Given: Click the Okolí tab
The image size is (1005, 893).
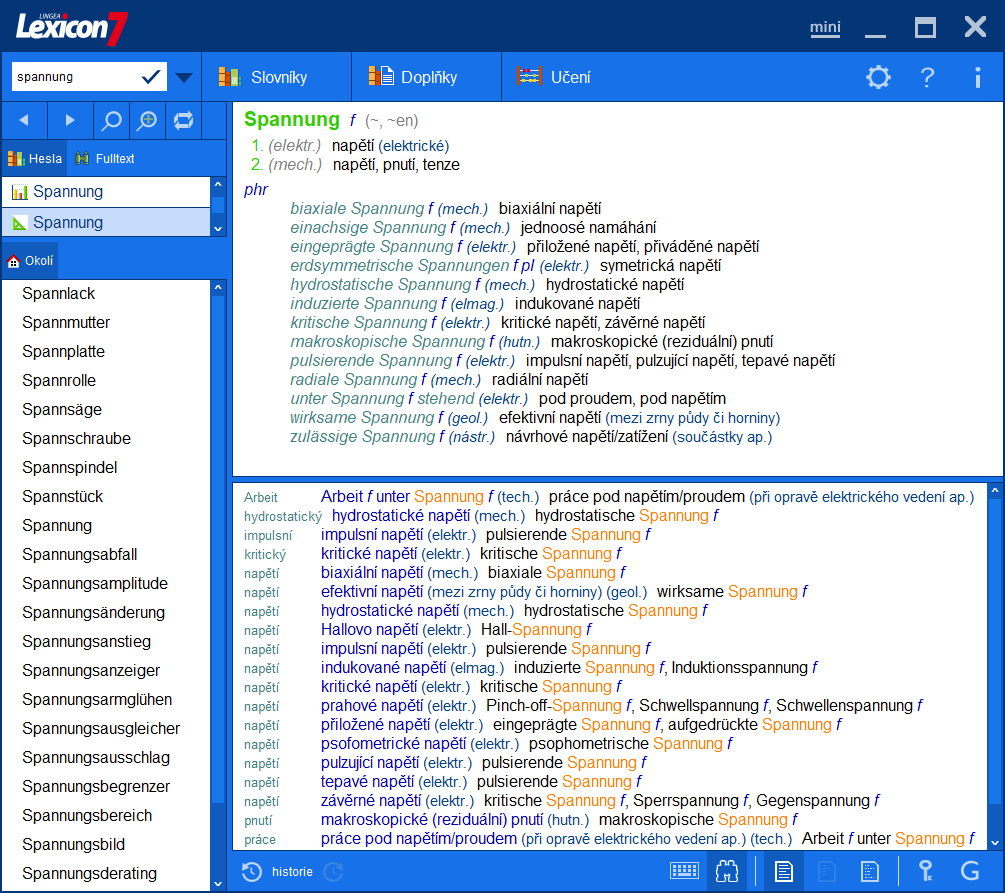Looking at the screenshot, I should [x=30, y=261].
